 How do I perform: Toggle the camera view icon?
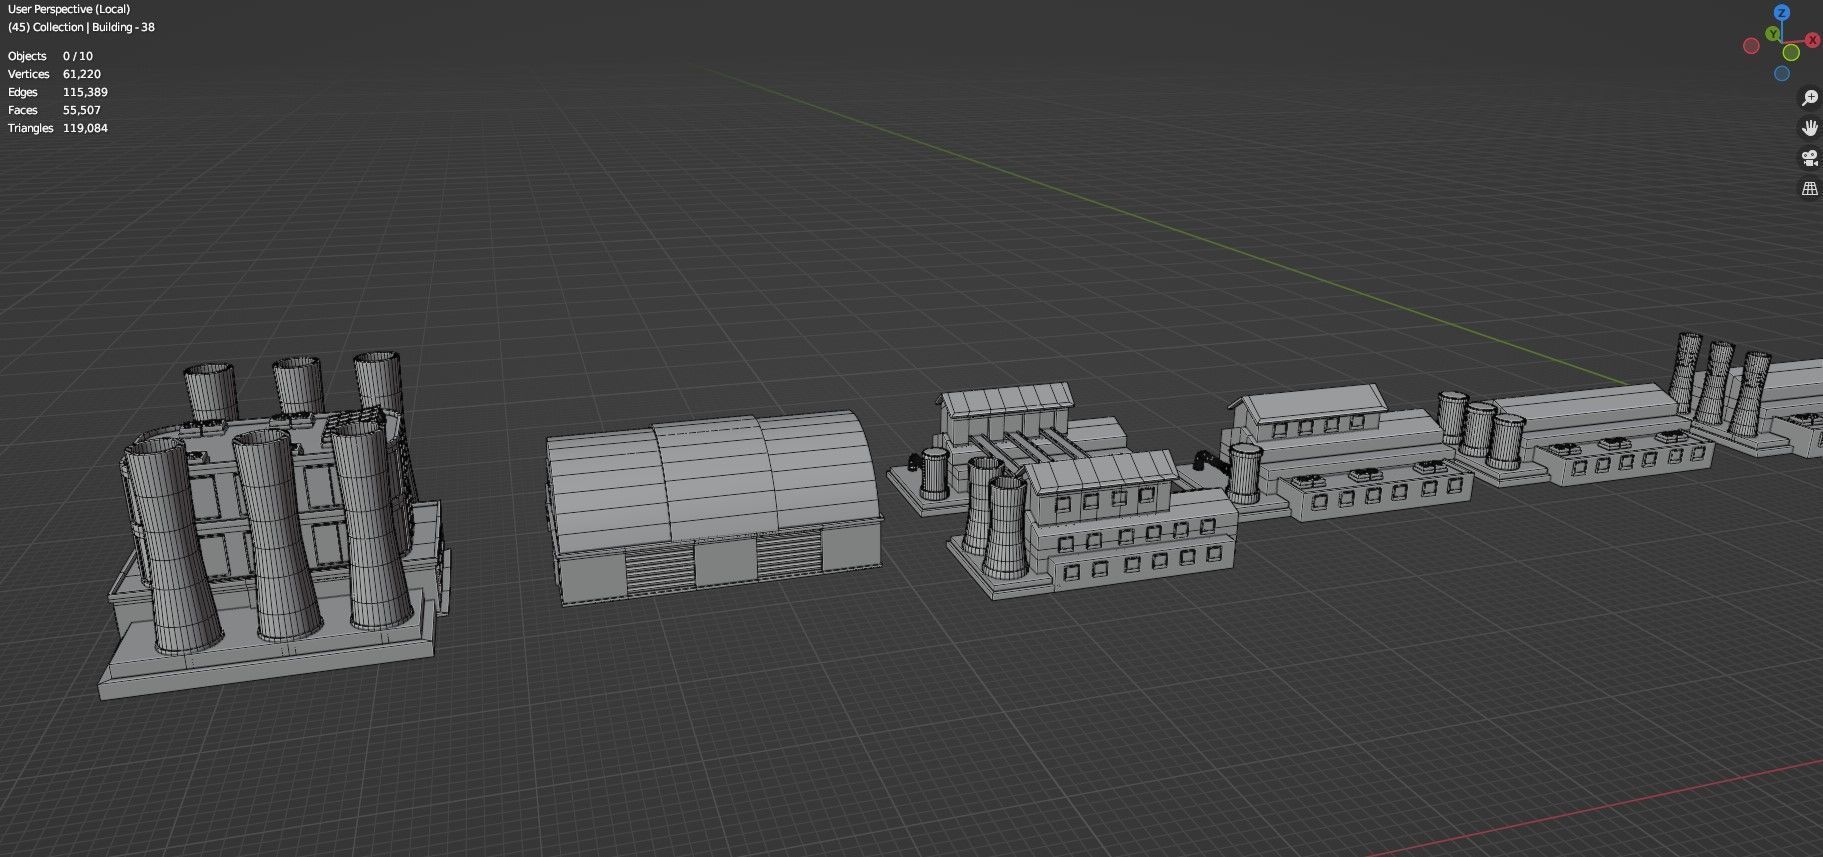(x=1809, y=158)
